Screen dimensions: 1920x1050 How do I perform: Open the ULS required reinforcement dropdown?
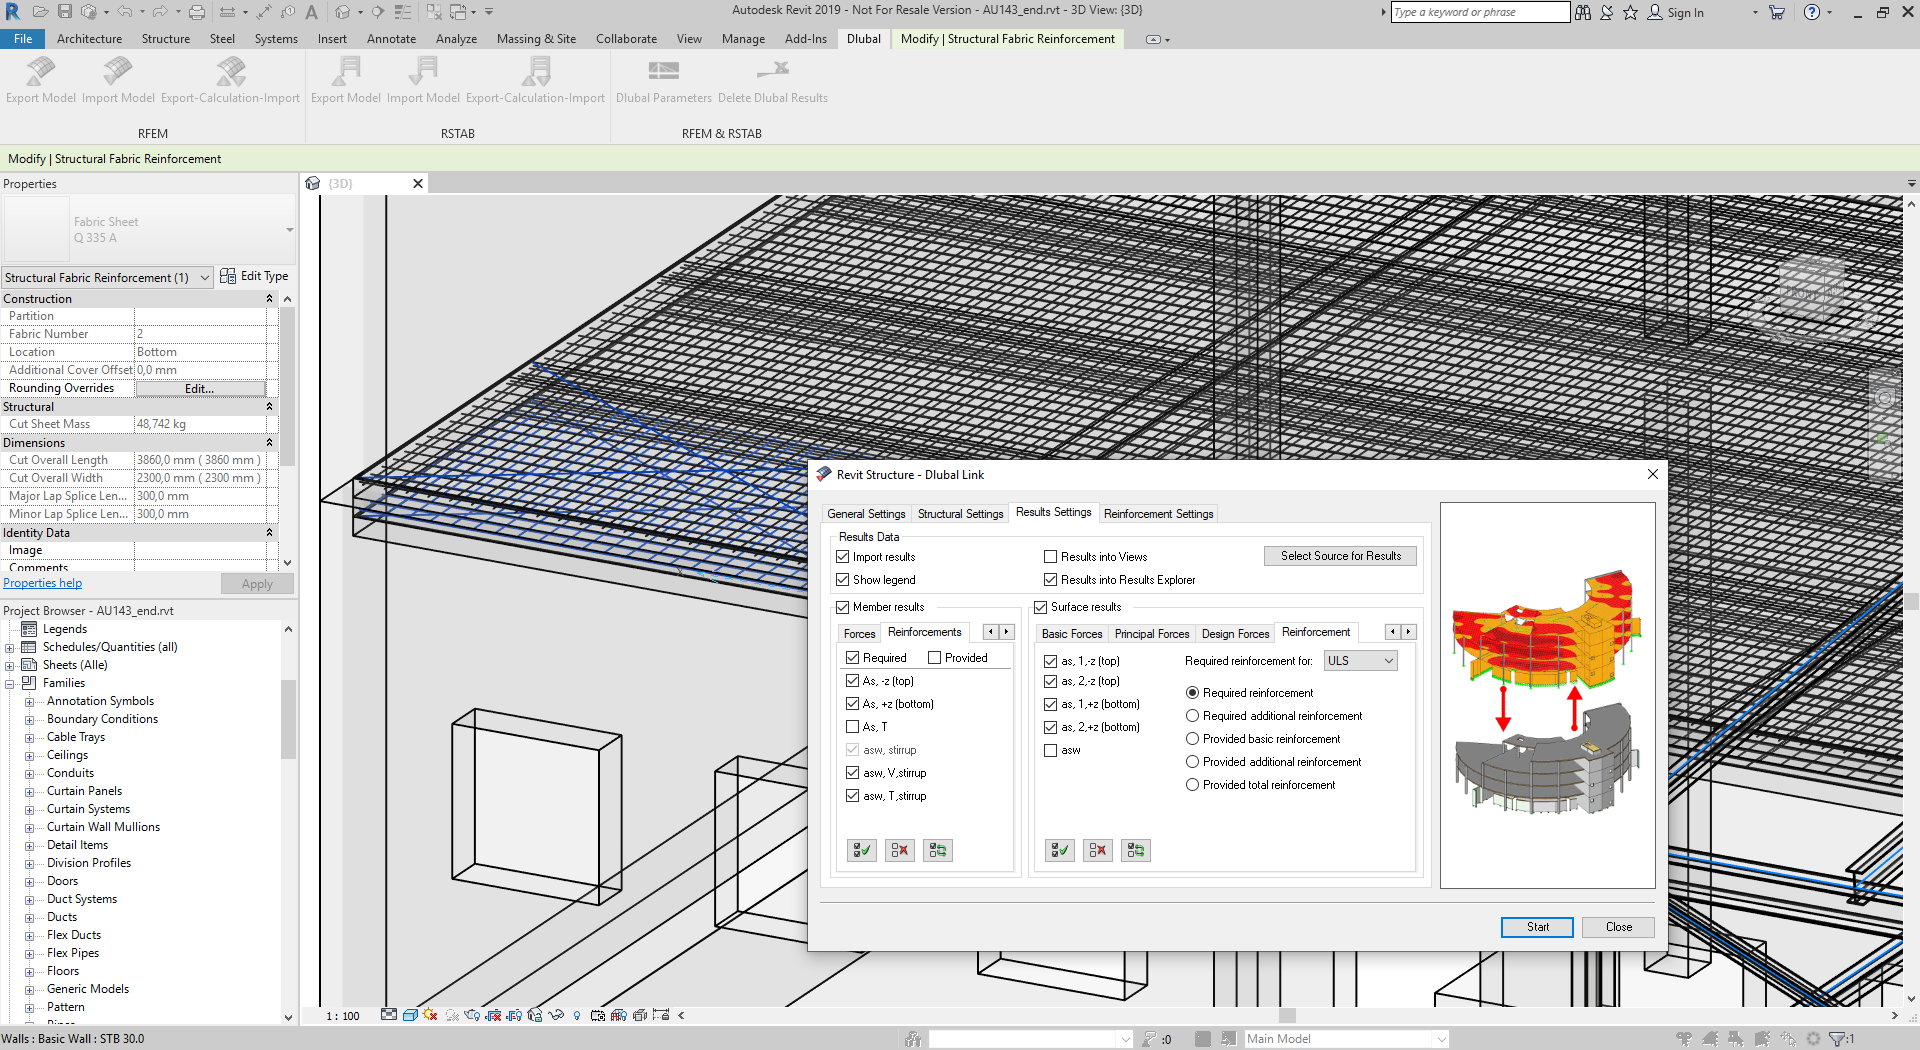[1360, 661]
